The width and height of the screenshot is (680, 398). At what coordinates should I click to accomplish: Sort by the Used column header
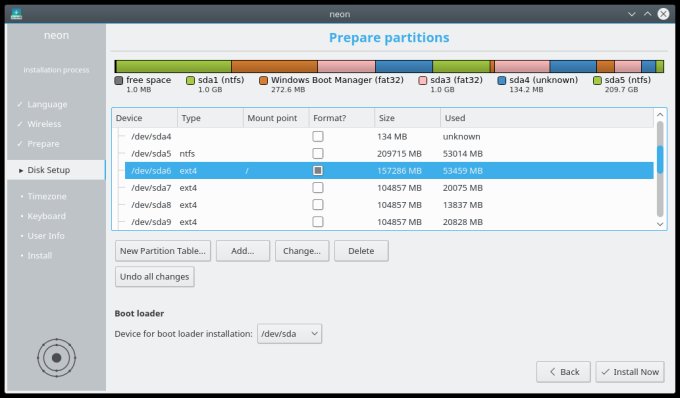(x=547, y=118)
